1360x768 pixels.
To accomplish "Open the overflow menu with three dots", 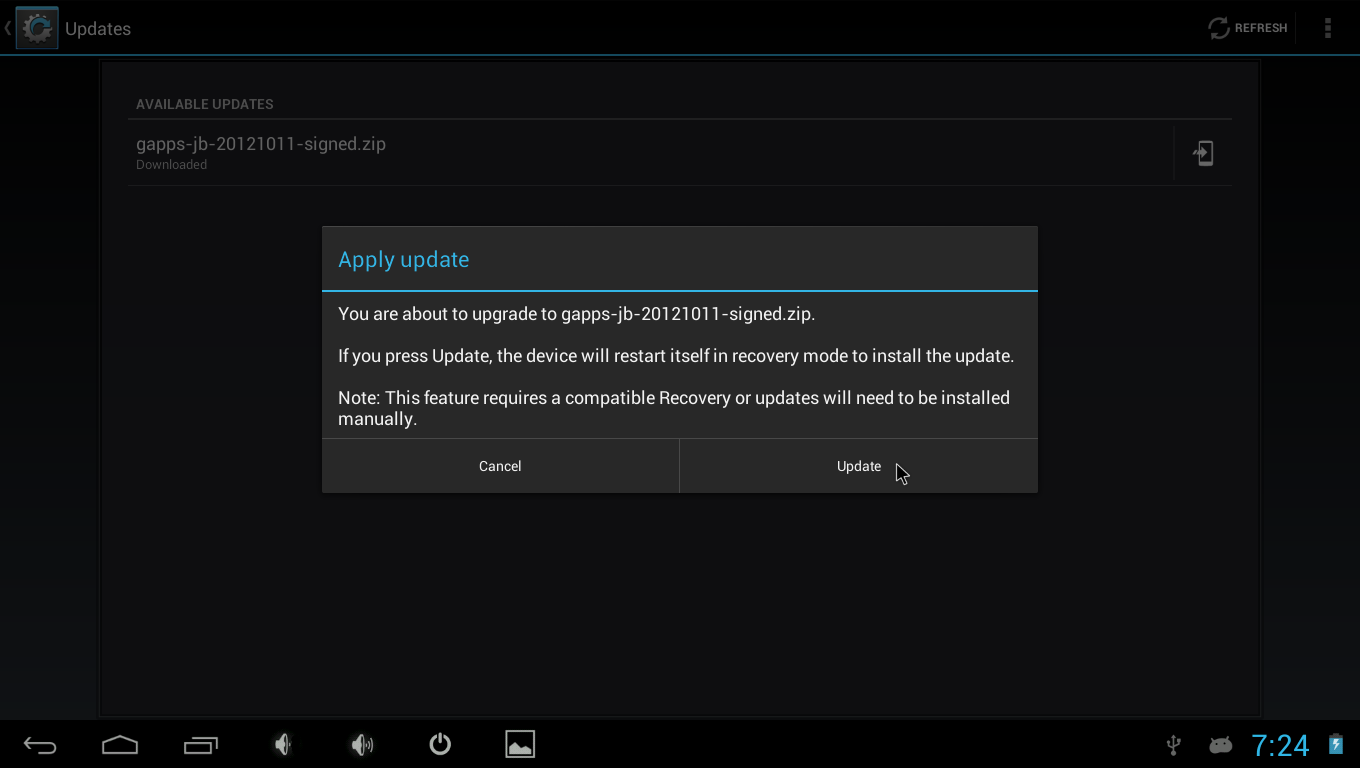I will (x=1328, y=28).
